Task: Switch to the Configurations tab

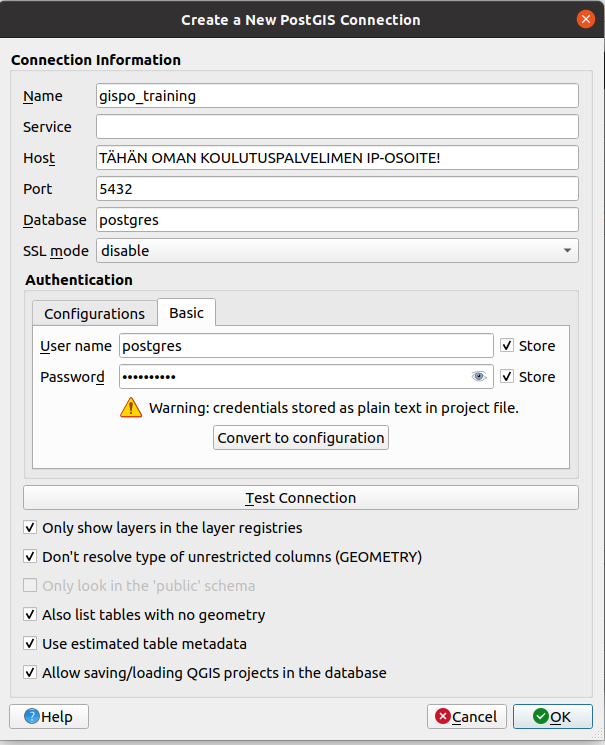Action: [x=94, y=314]
